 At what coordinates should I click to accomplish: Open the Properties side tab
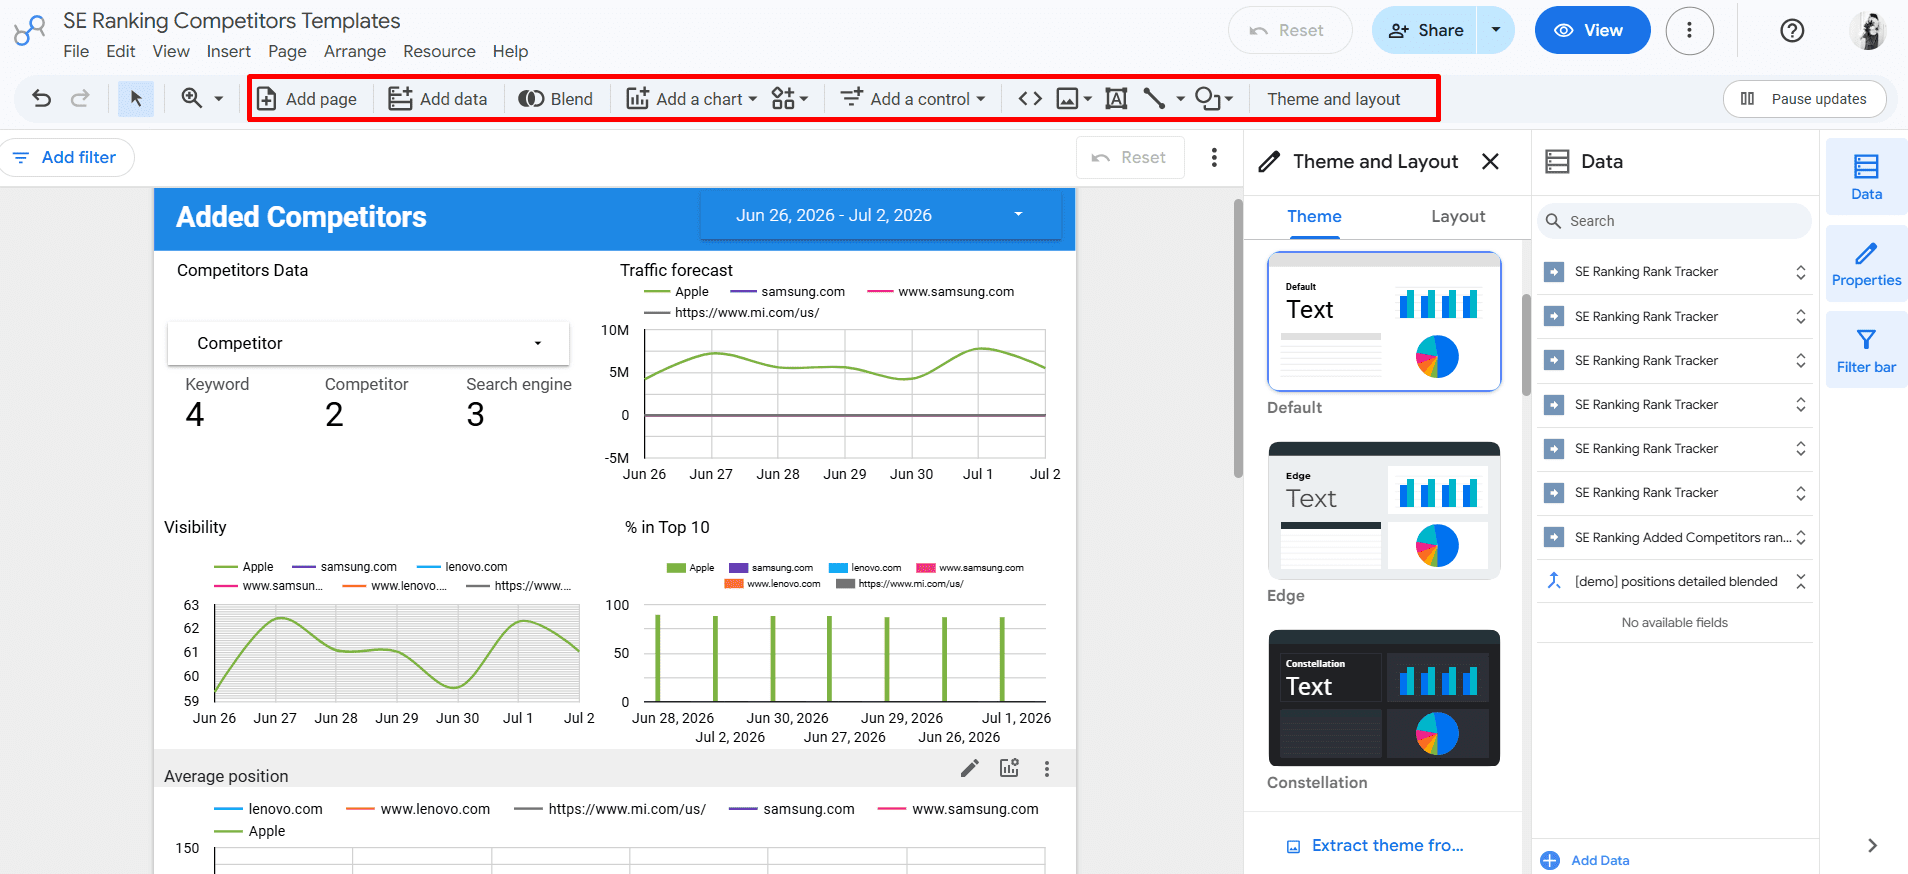point(1866,264)
